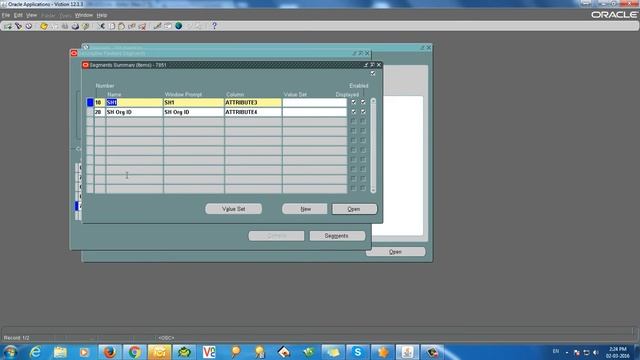The height and width of the screenshot is (360, 640).
Task: Click the Translations globe toolbar icon
Action: [178, 26]
